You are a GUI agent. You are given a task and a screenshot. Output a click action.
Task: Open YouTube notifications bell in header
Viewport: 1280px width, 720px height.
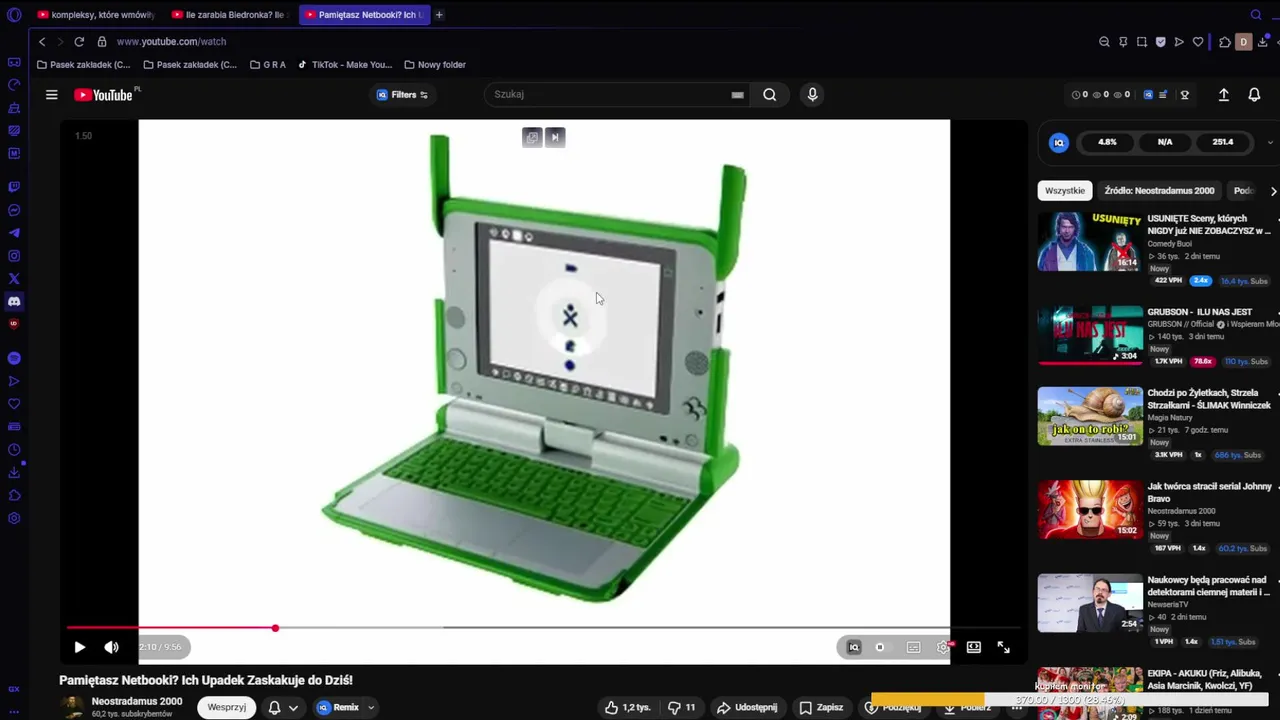[x=1254, y=95]
